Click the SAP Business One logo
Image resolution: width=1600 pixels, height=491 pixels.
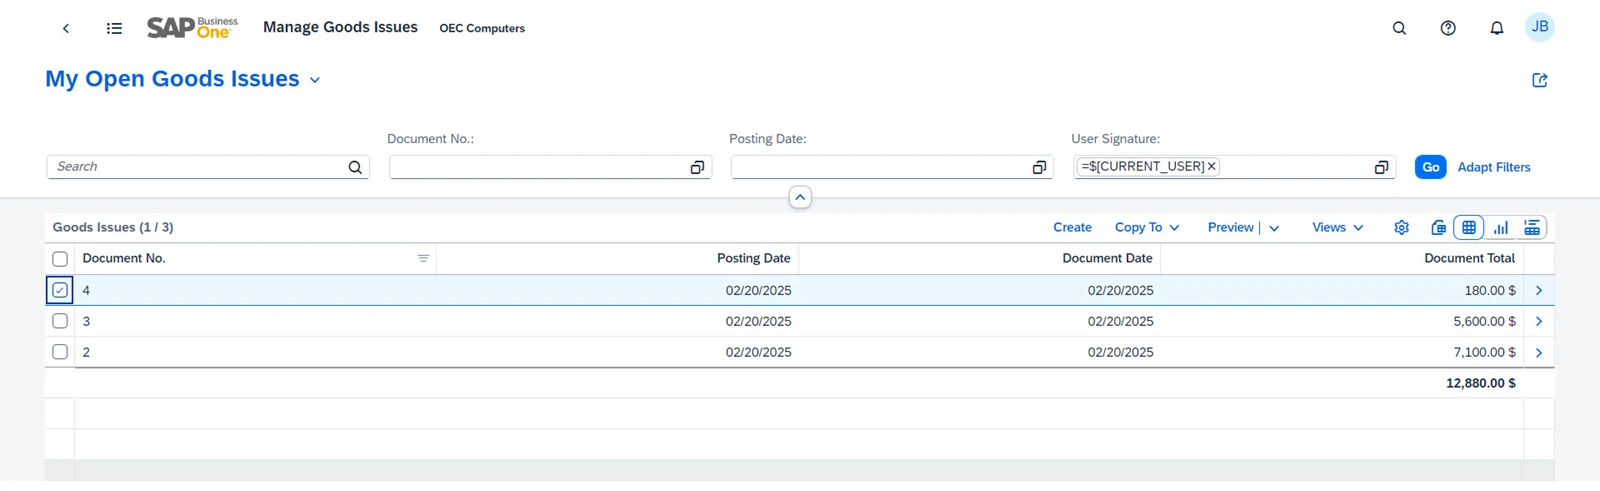(192, 28)
